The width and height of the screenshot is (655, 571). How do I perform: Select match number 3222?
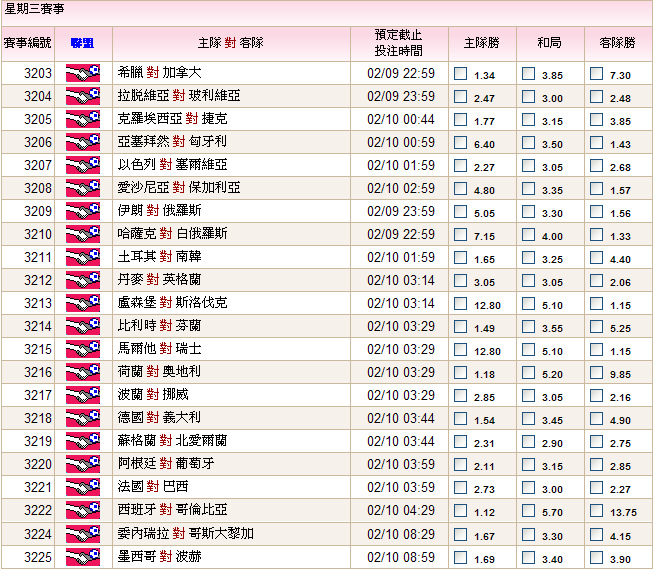[x=38, y=510]
